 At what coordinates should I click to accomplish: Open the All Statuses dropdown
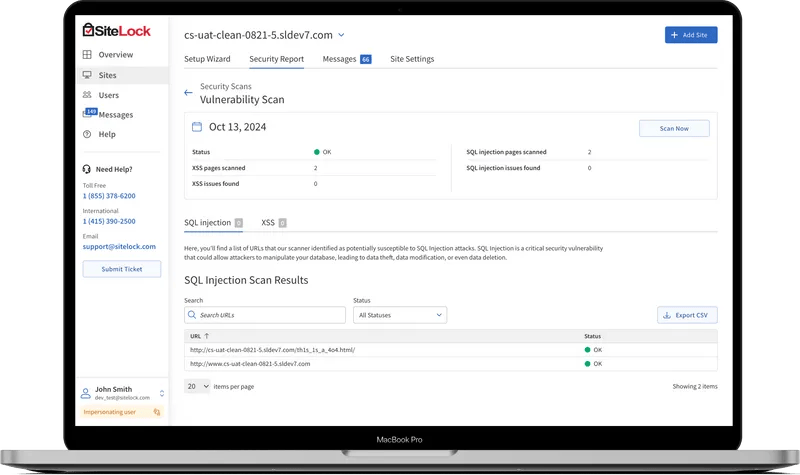400,315
